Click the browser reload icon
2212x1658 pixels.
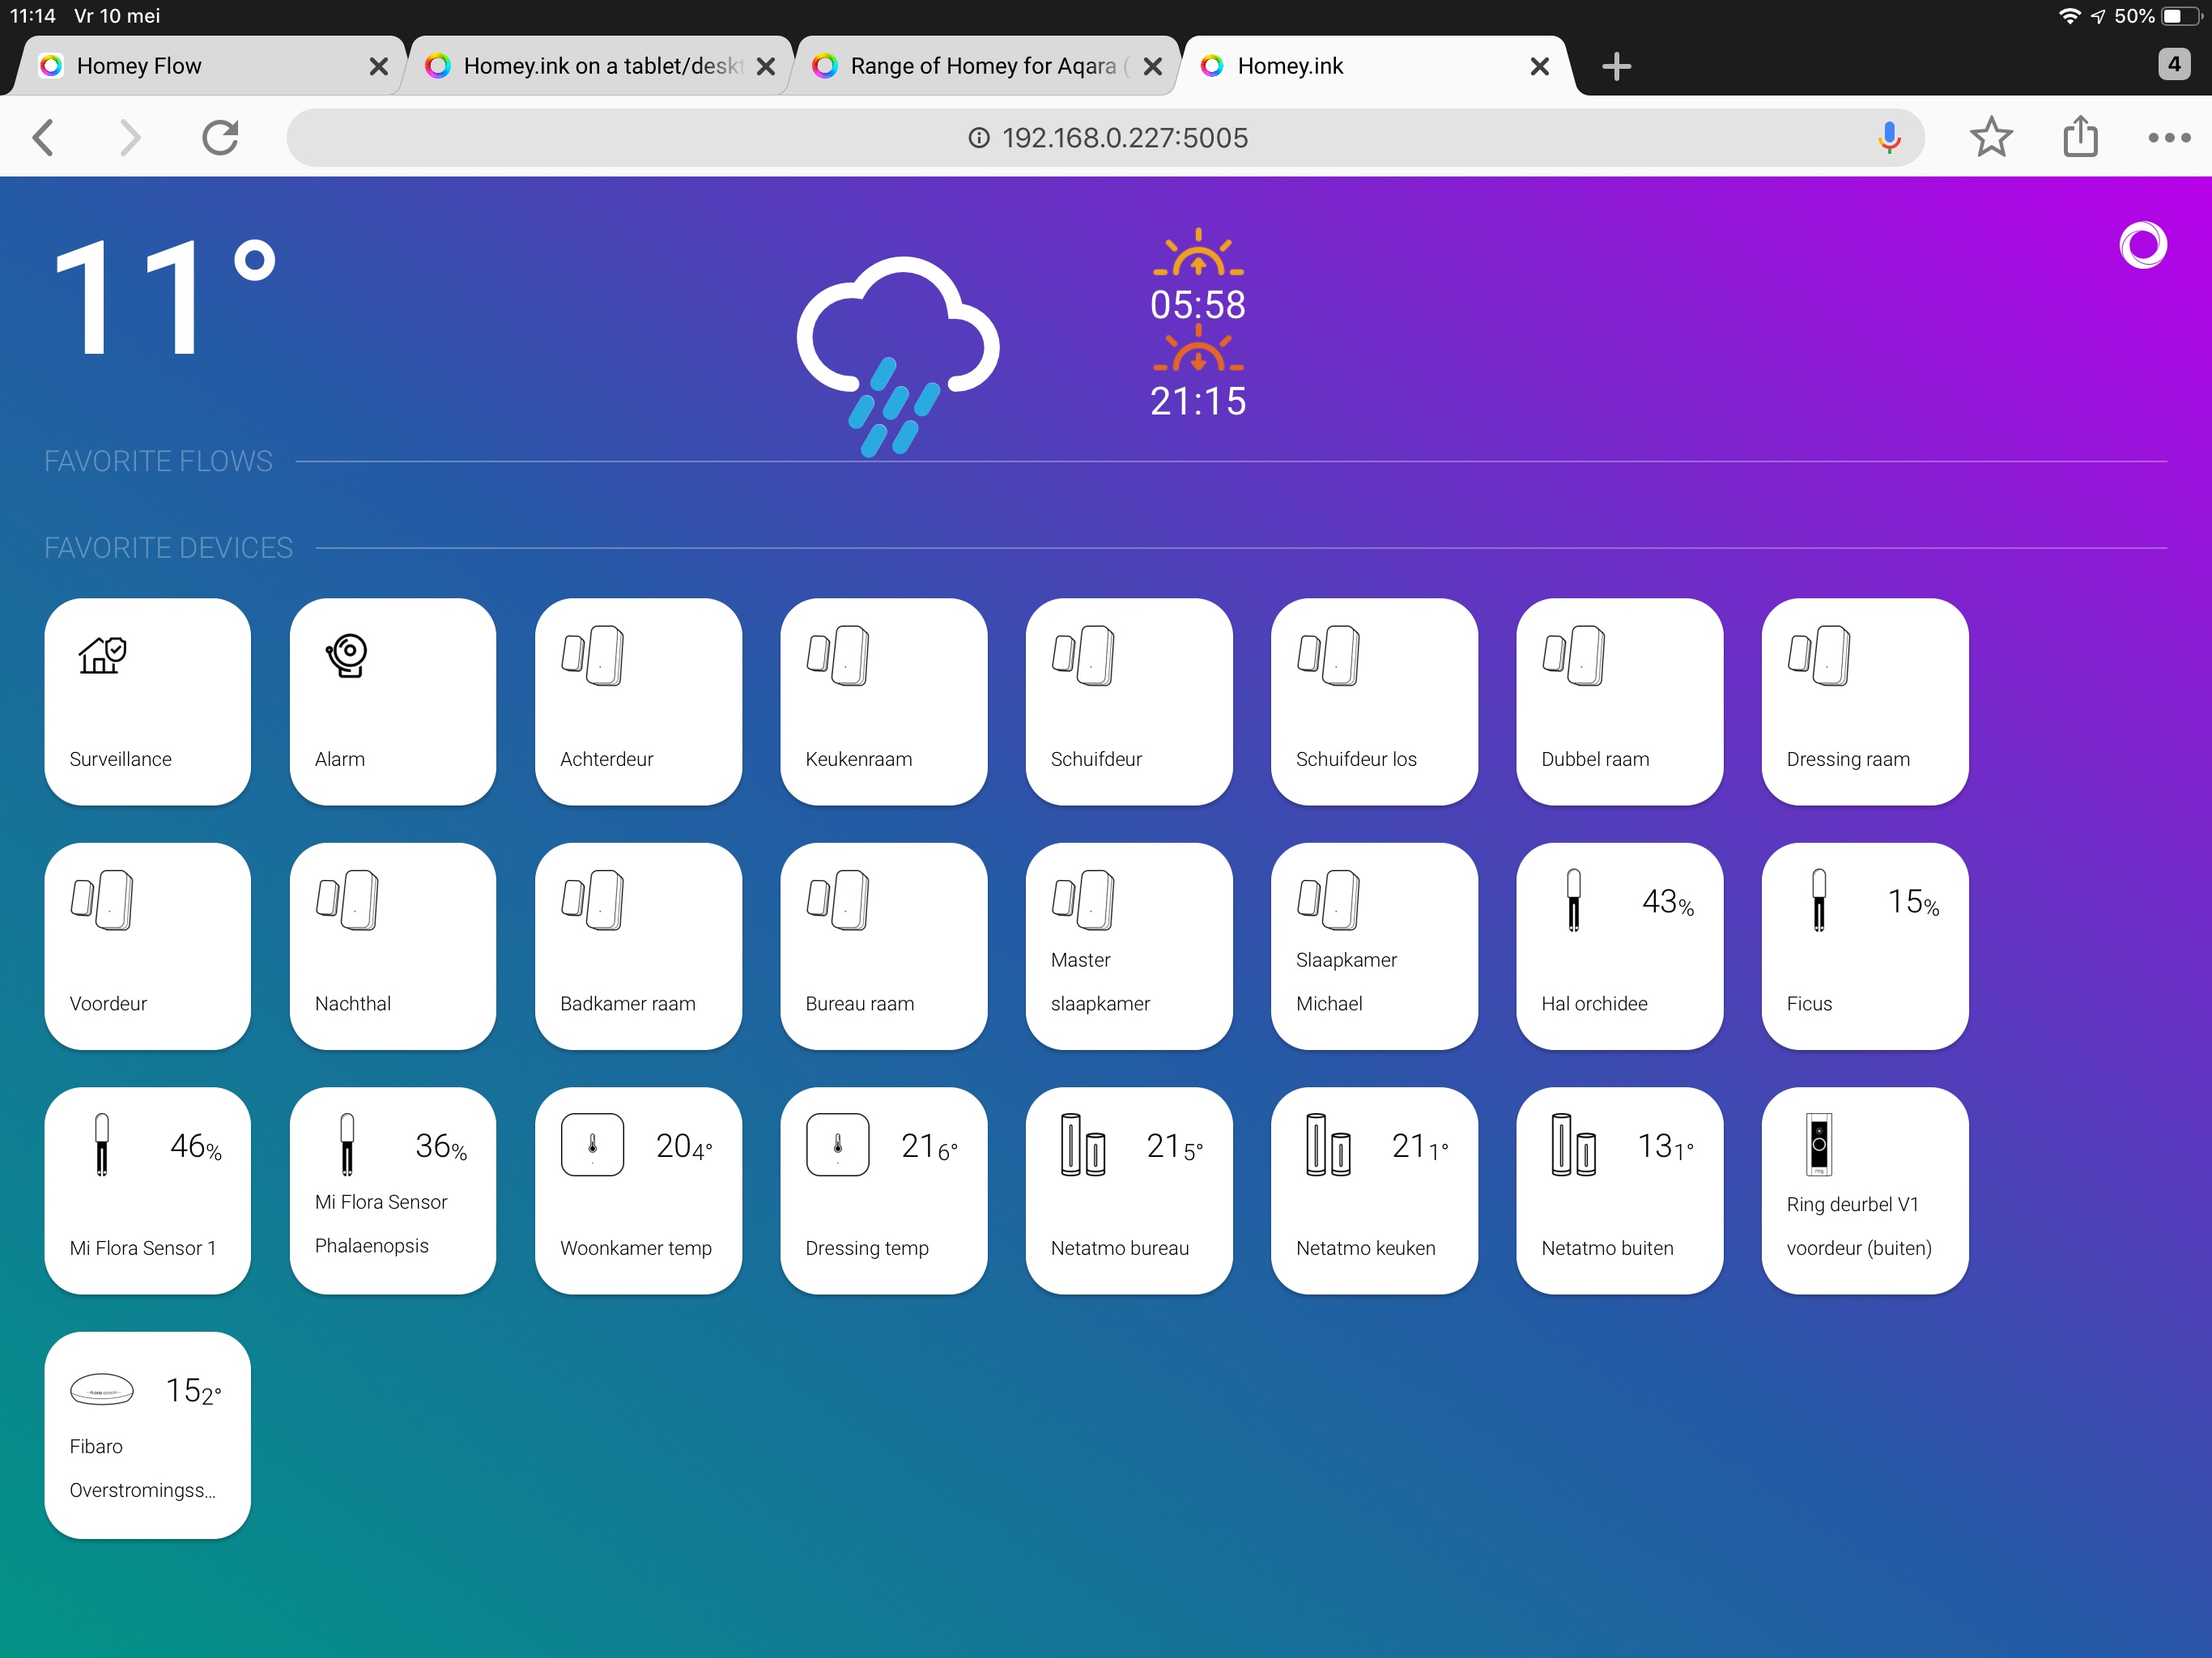click(220, 137)
